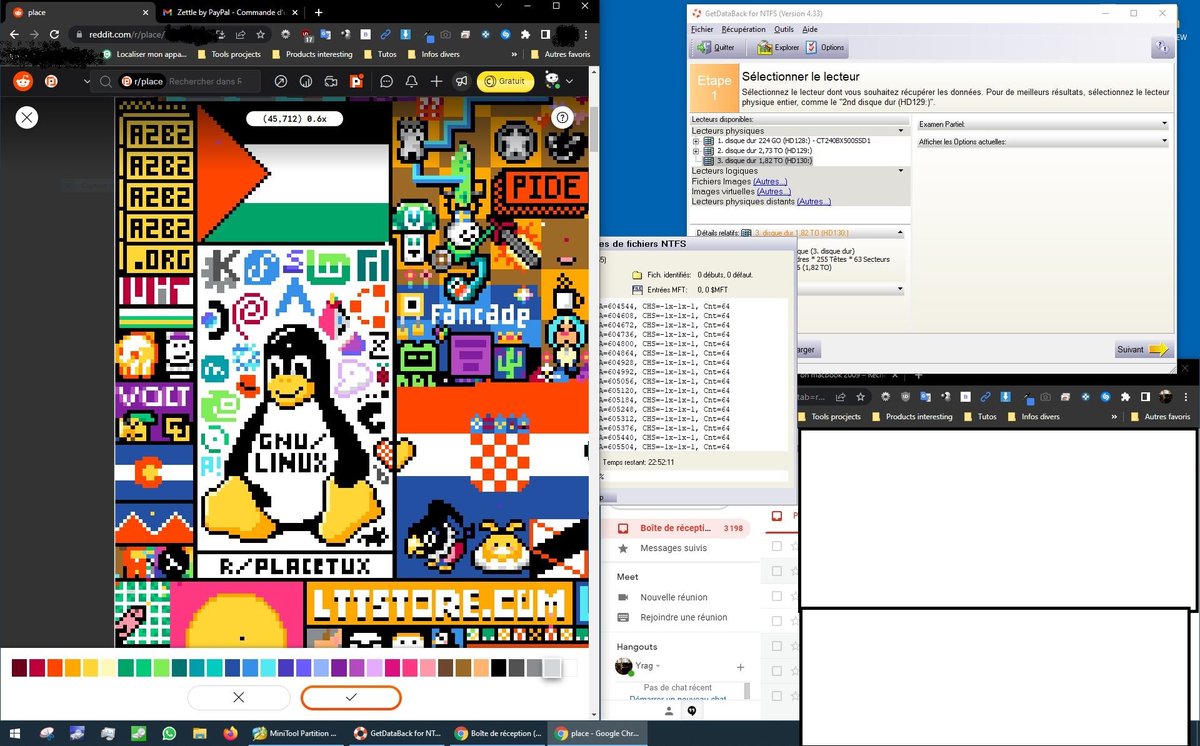The width and height of the screenshot is (1200, 746).
Task: Pick the orange-red color swatch
Action: (x=54, y=668)
